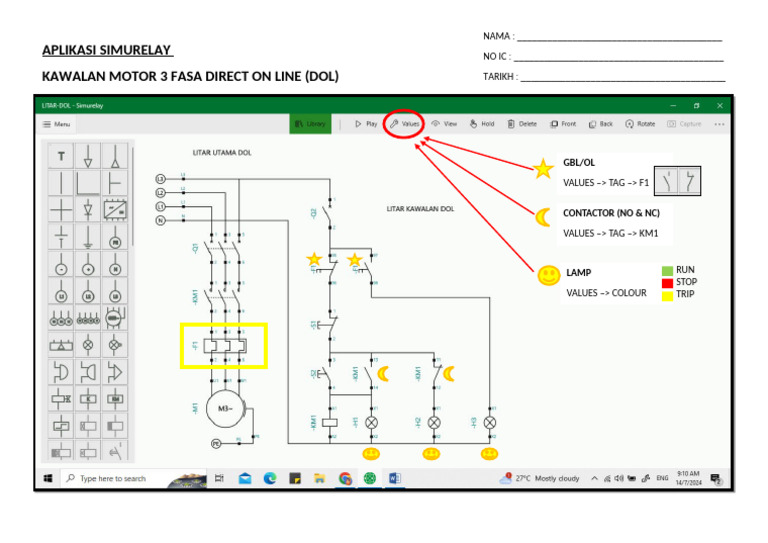Open the notification center icon

tap(716, 479)
